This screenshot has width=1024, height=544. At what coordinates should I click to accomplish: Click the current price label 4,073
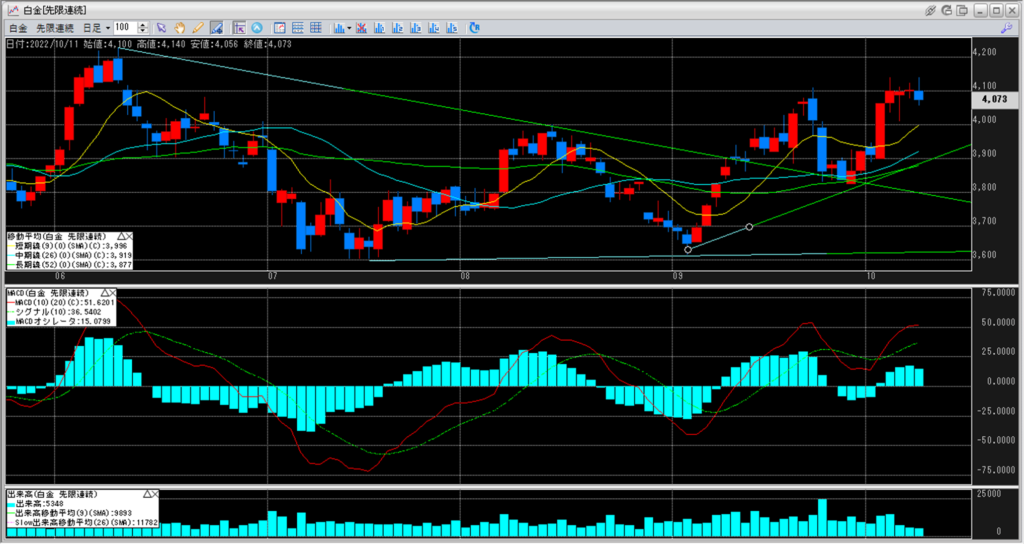(x=994, y=99)
